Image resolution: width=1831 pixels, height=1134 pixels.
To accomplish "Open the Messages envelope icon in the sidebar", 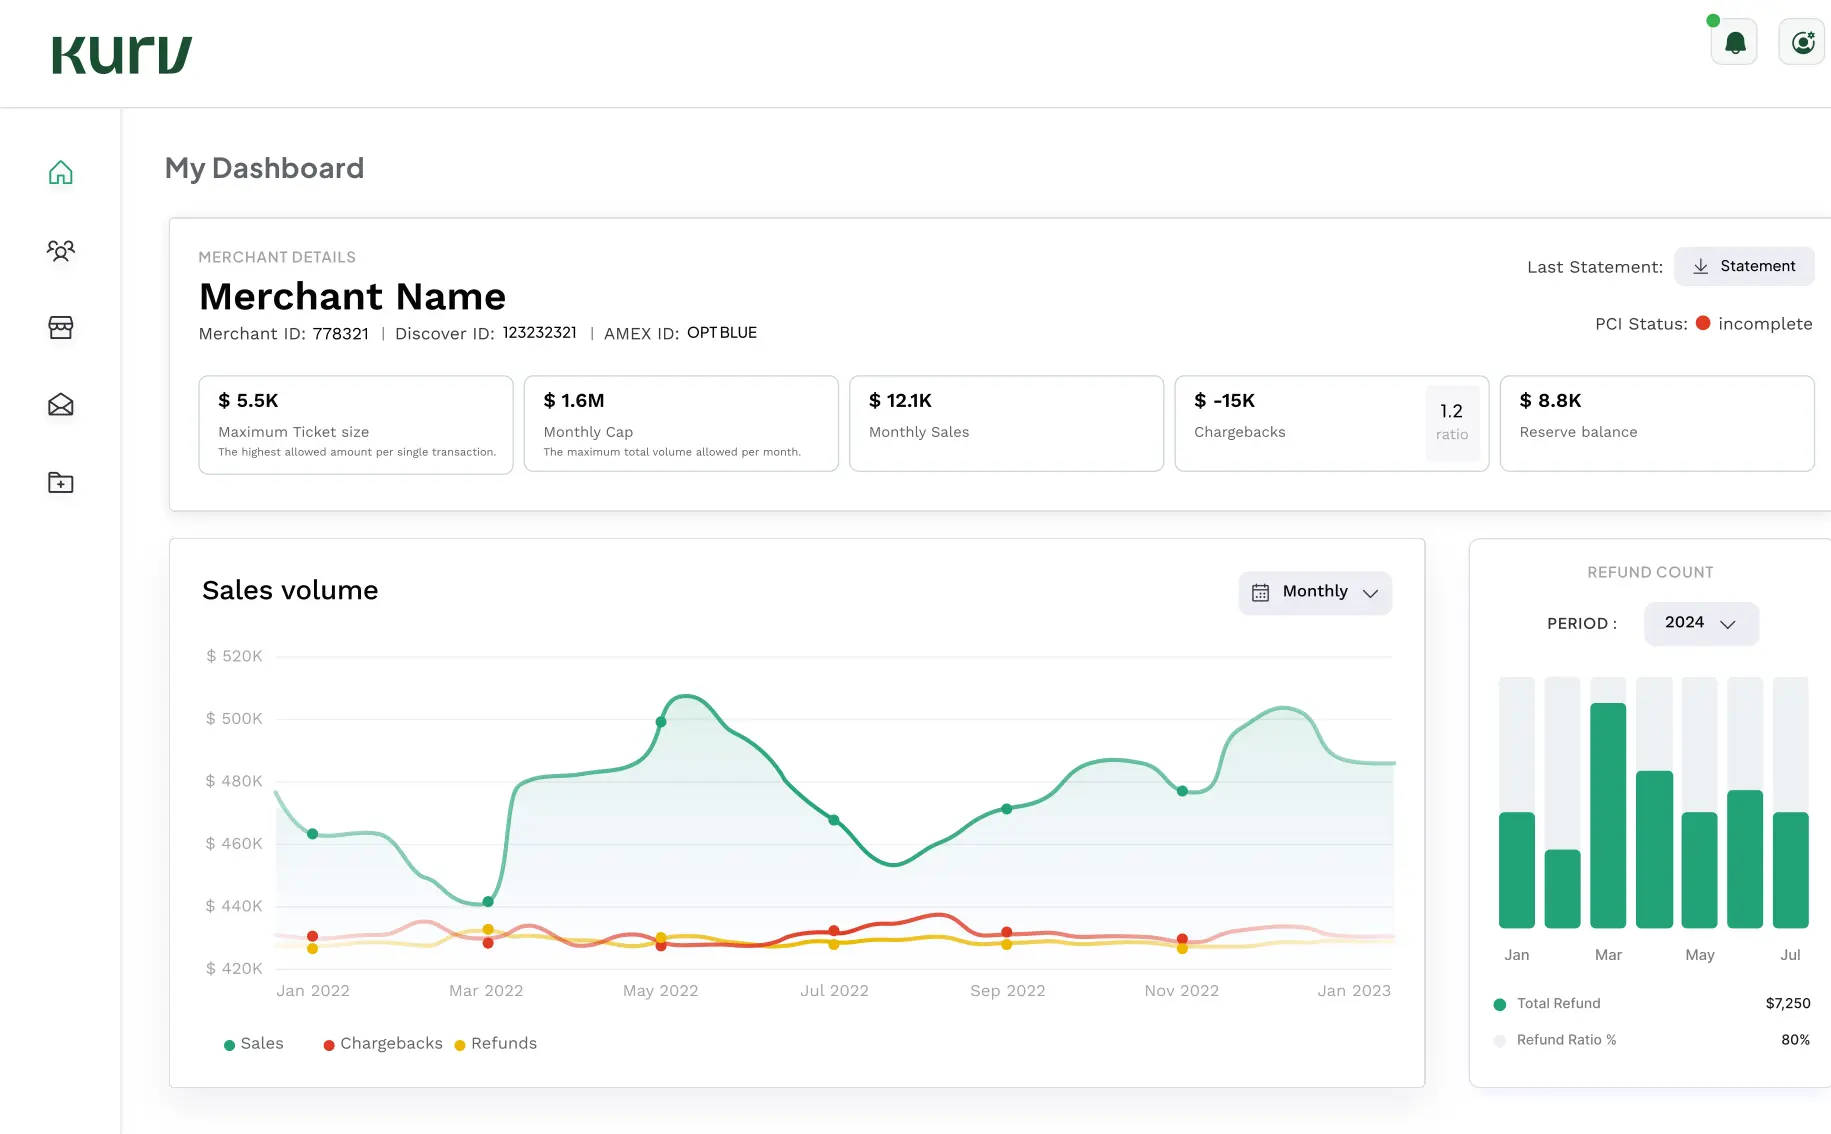I will (61, 405).
